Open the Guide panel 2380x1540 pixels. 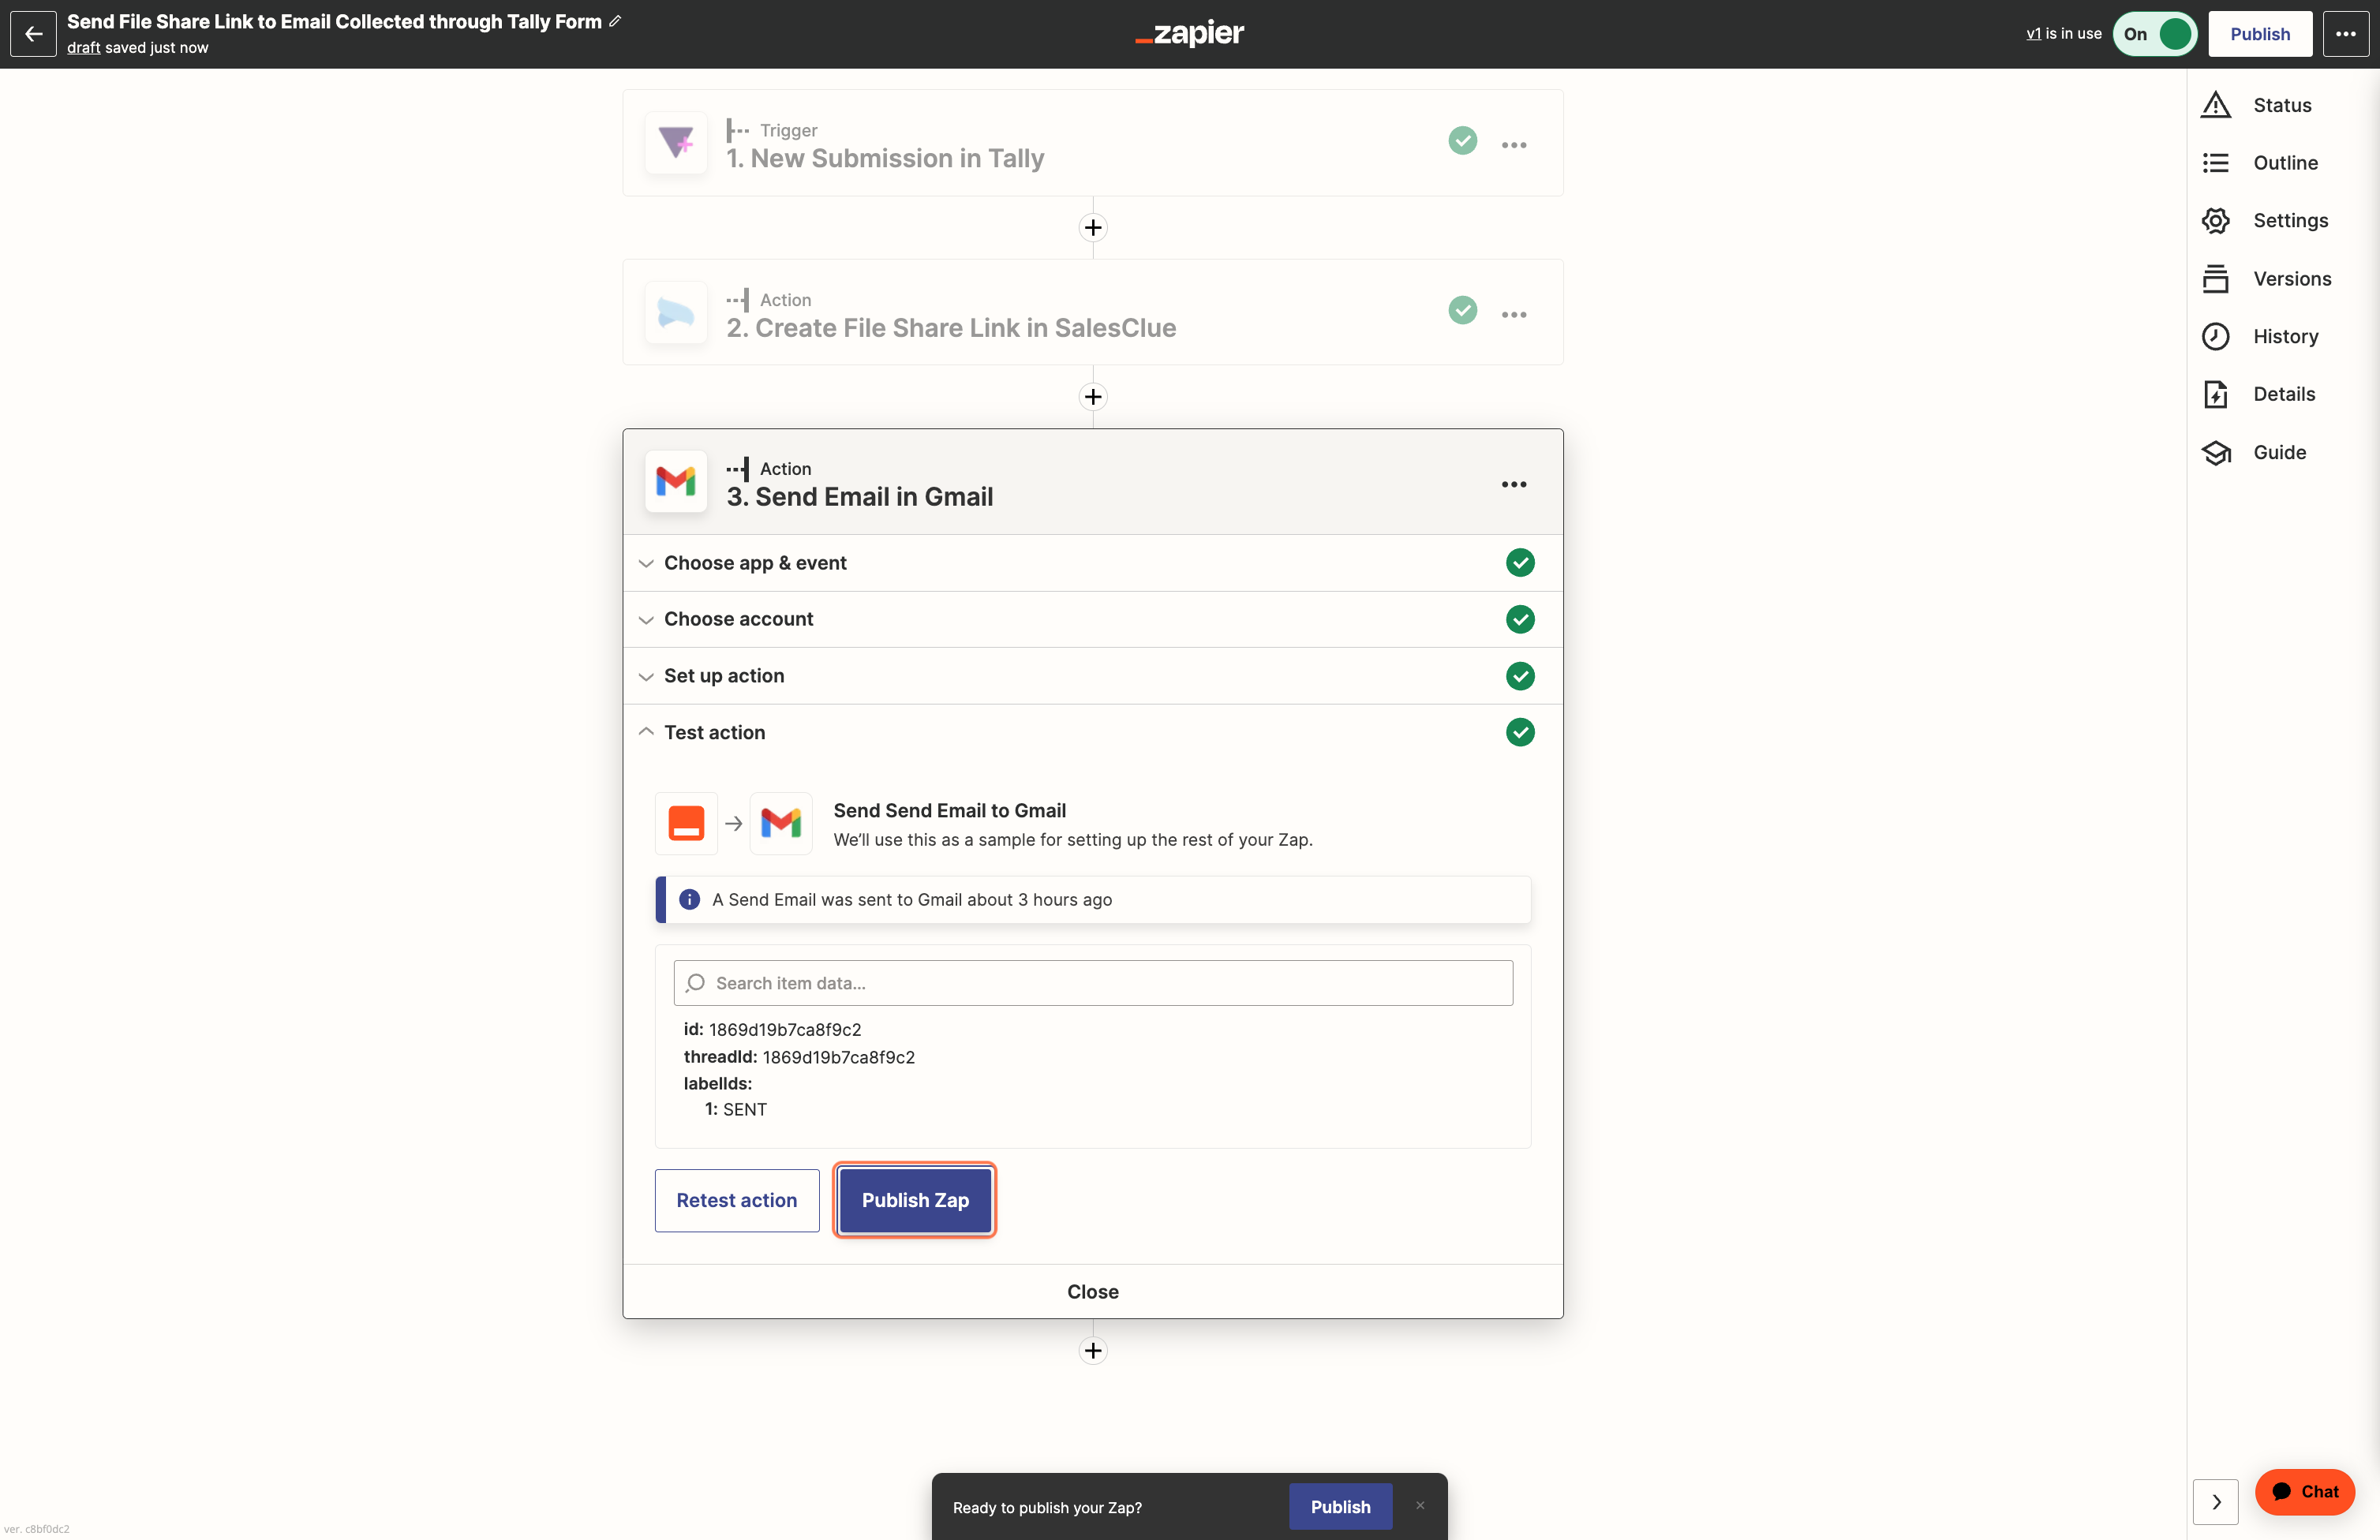[x=2254, y=452]
